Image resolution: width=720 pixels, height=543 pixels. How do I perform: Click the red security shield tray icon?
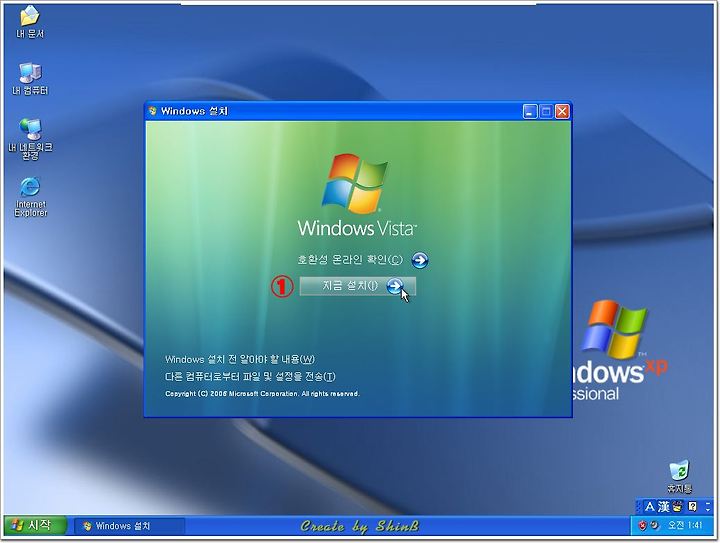click(x=642, y=525)
